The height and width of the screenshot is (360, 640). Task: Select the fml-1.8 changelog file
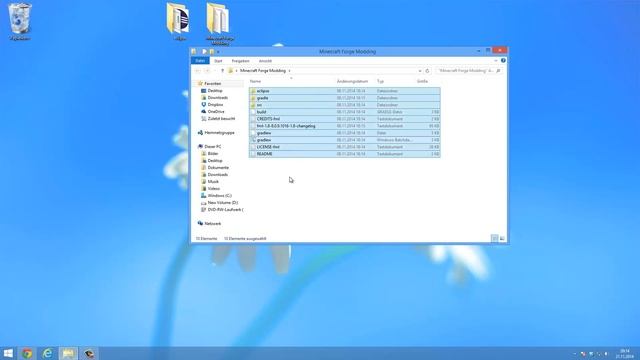(344, 126)
